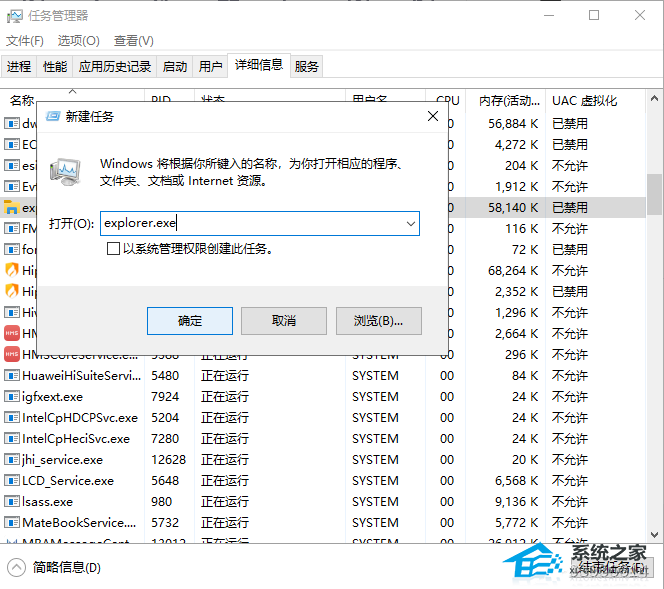The width and height of the screenshot is (664, 589).
Task: Select the 详细信息 tab
Action: pos(259,65)
